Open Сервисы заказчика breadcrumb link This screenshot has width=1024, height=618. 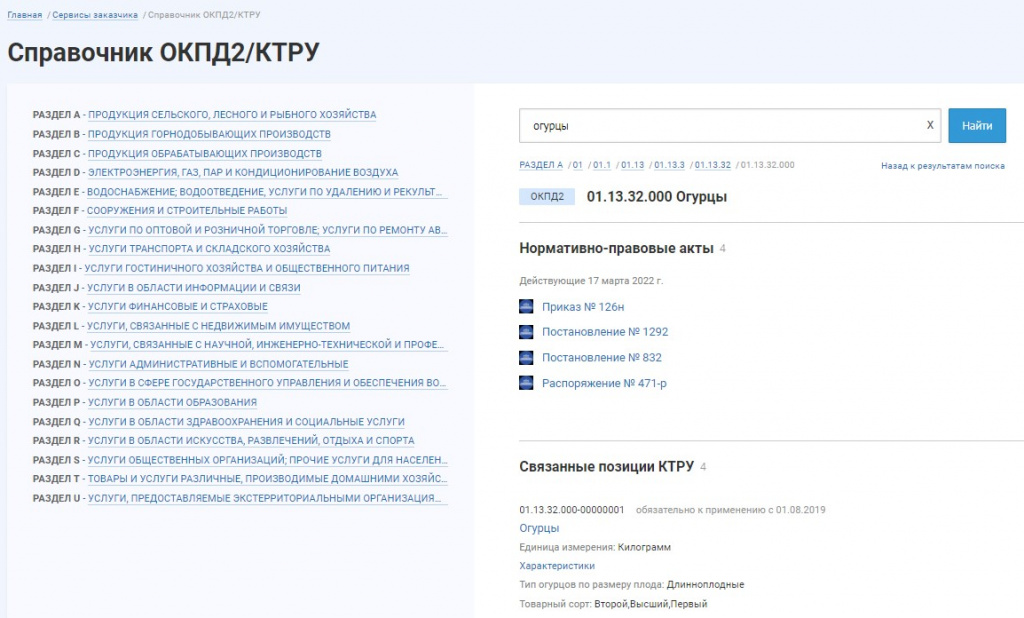click(95, 15)
